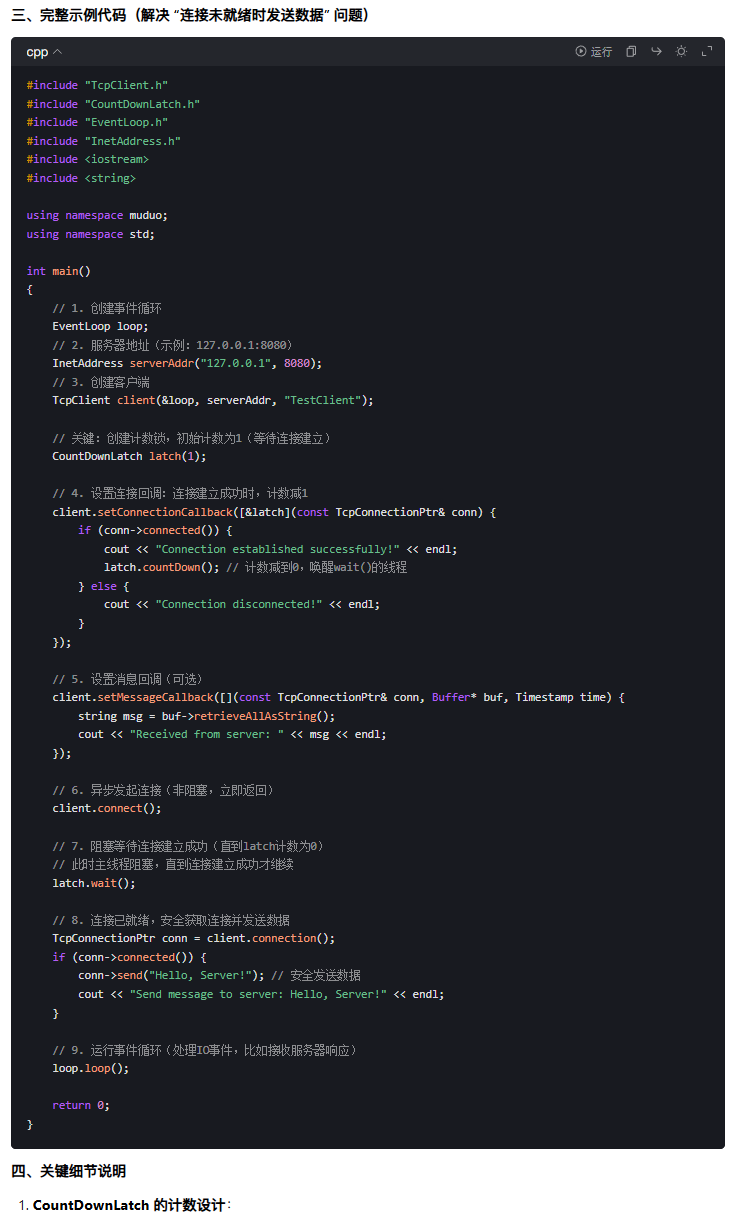Run the cpp code with 运行 button
Image resolution: width=752 pixels, height=1225 pixels.
point(594,52)
